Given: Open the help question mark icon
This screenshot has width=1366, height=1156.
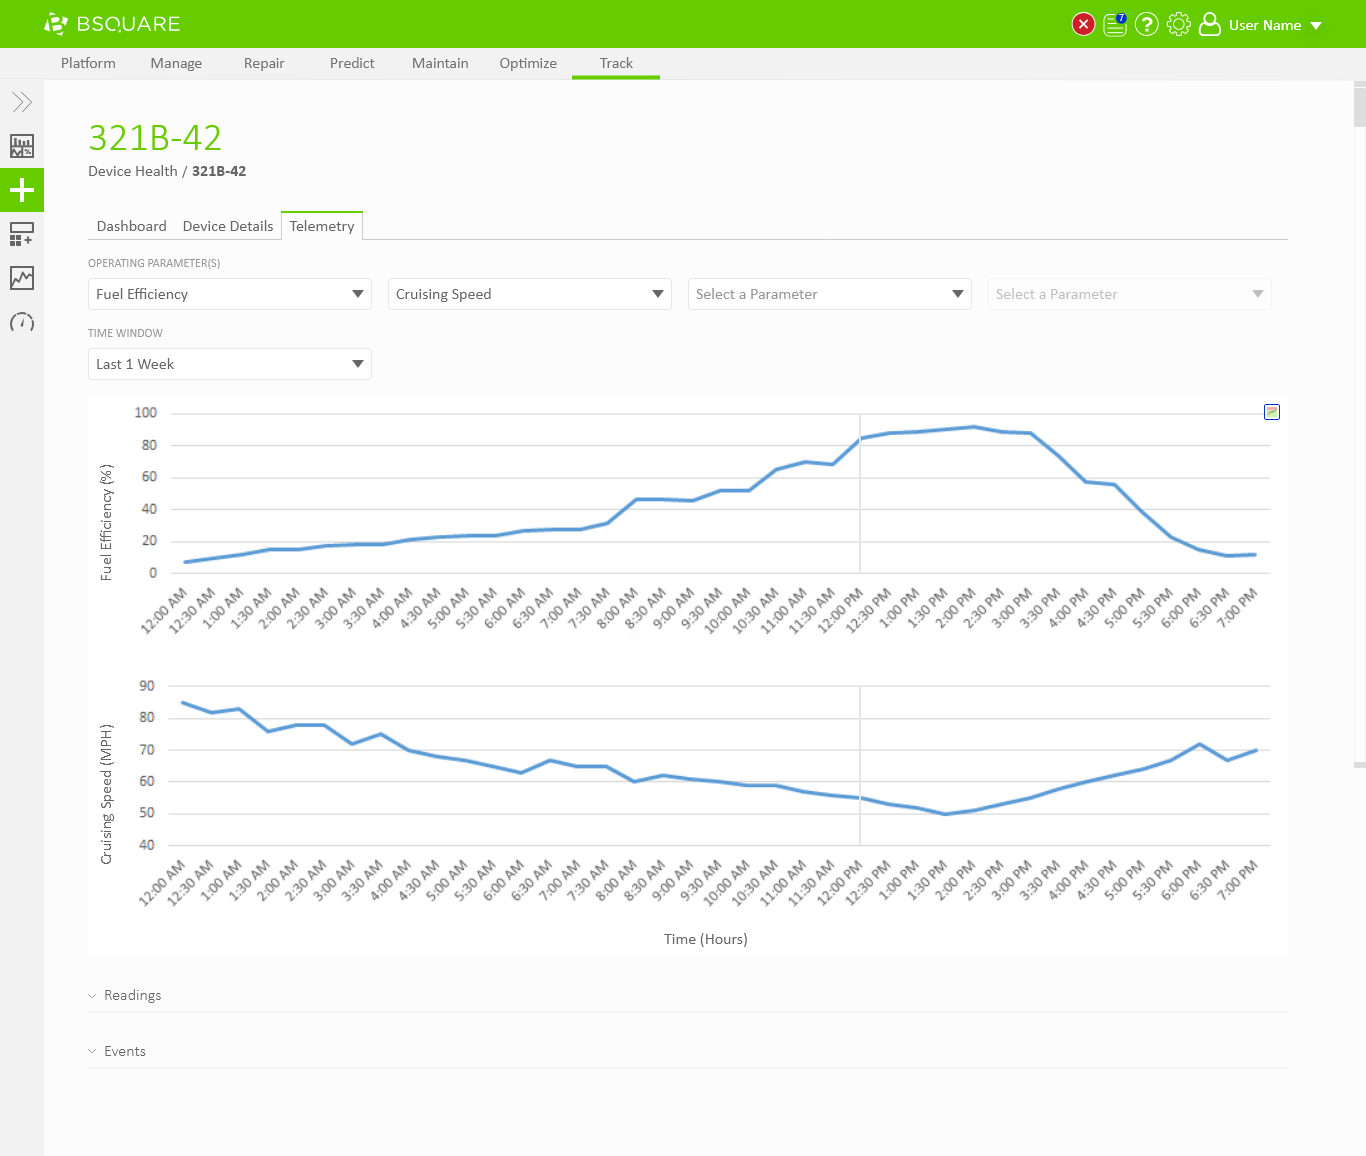Looking at the screenshot, I should pyautogui.click(x=1147, y=24).
